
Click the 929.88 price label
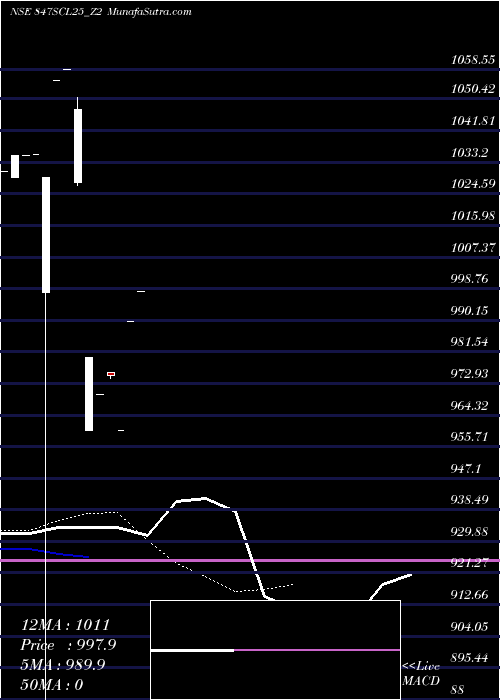[469, 532]
